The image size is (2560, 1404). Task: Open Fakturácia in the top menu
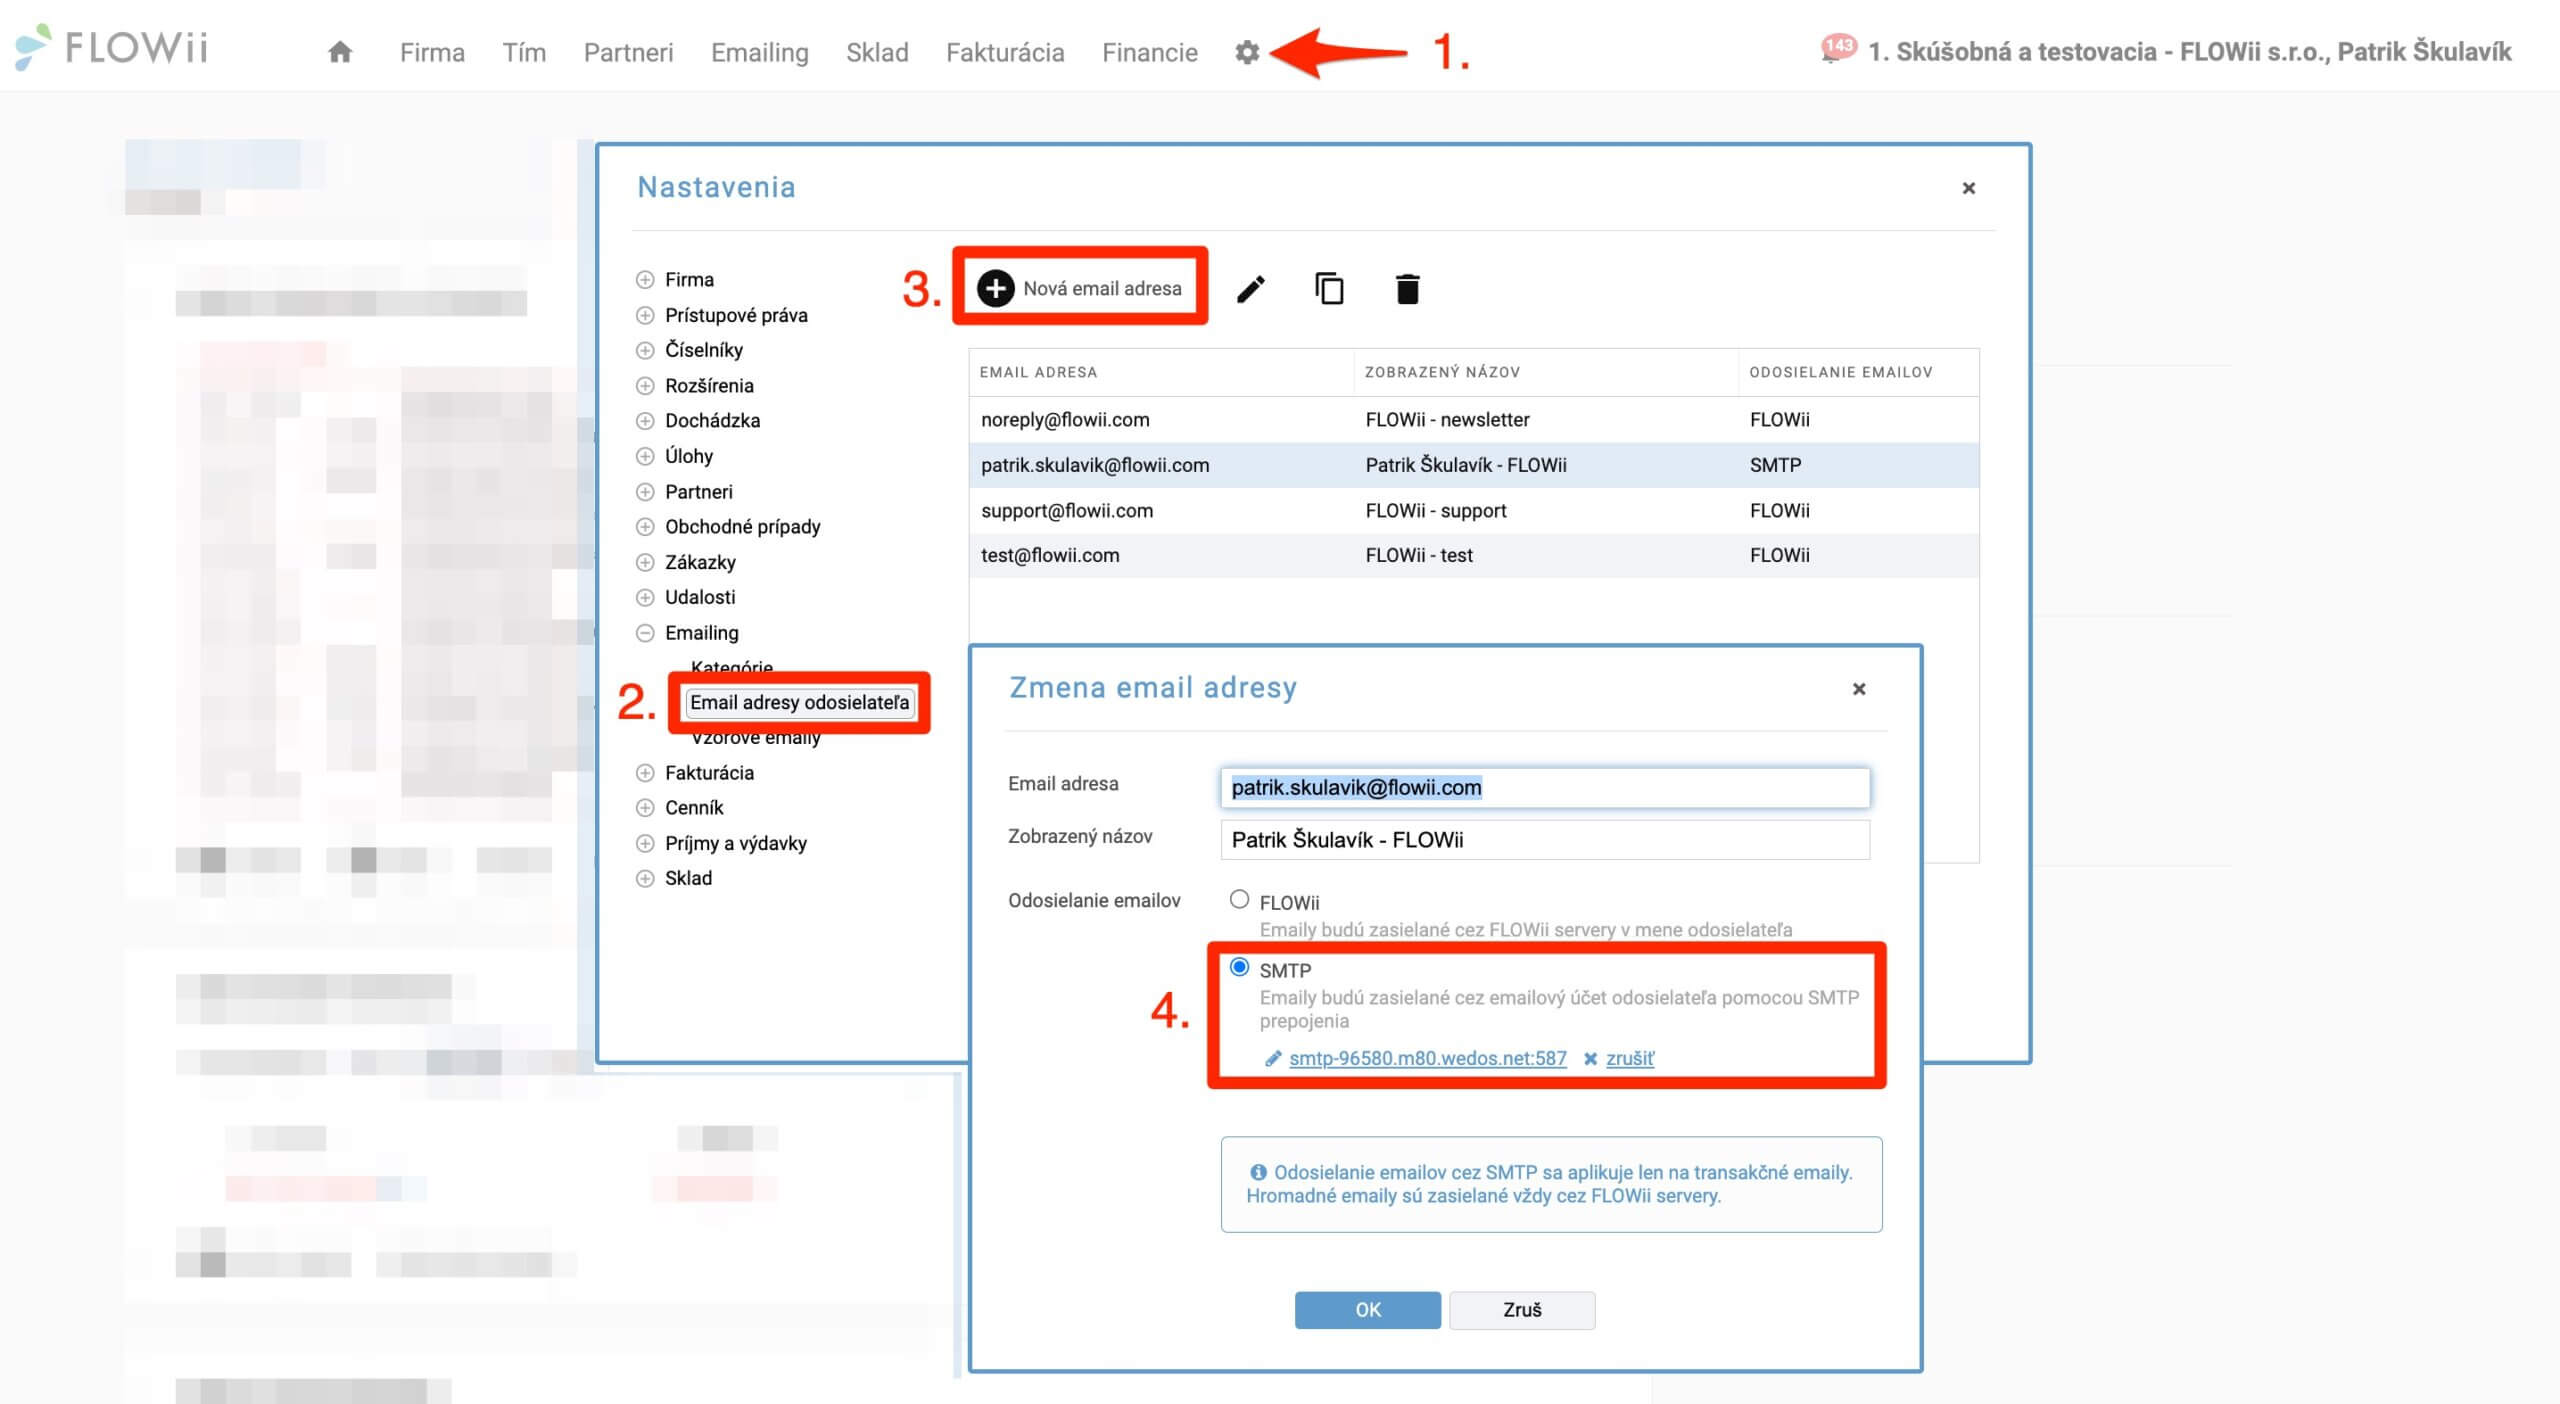tap(1005, 52)
